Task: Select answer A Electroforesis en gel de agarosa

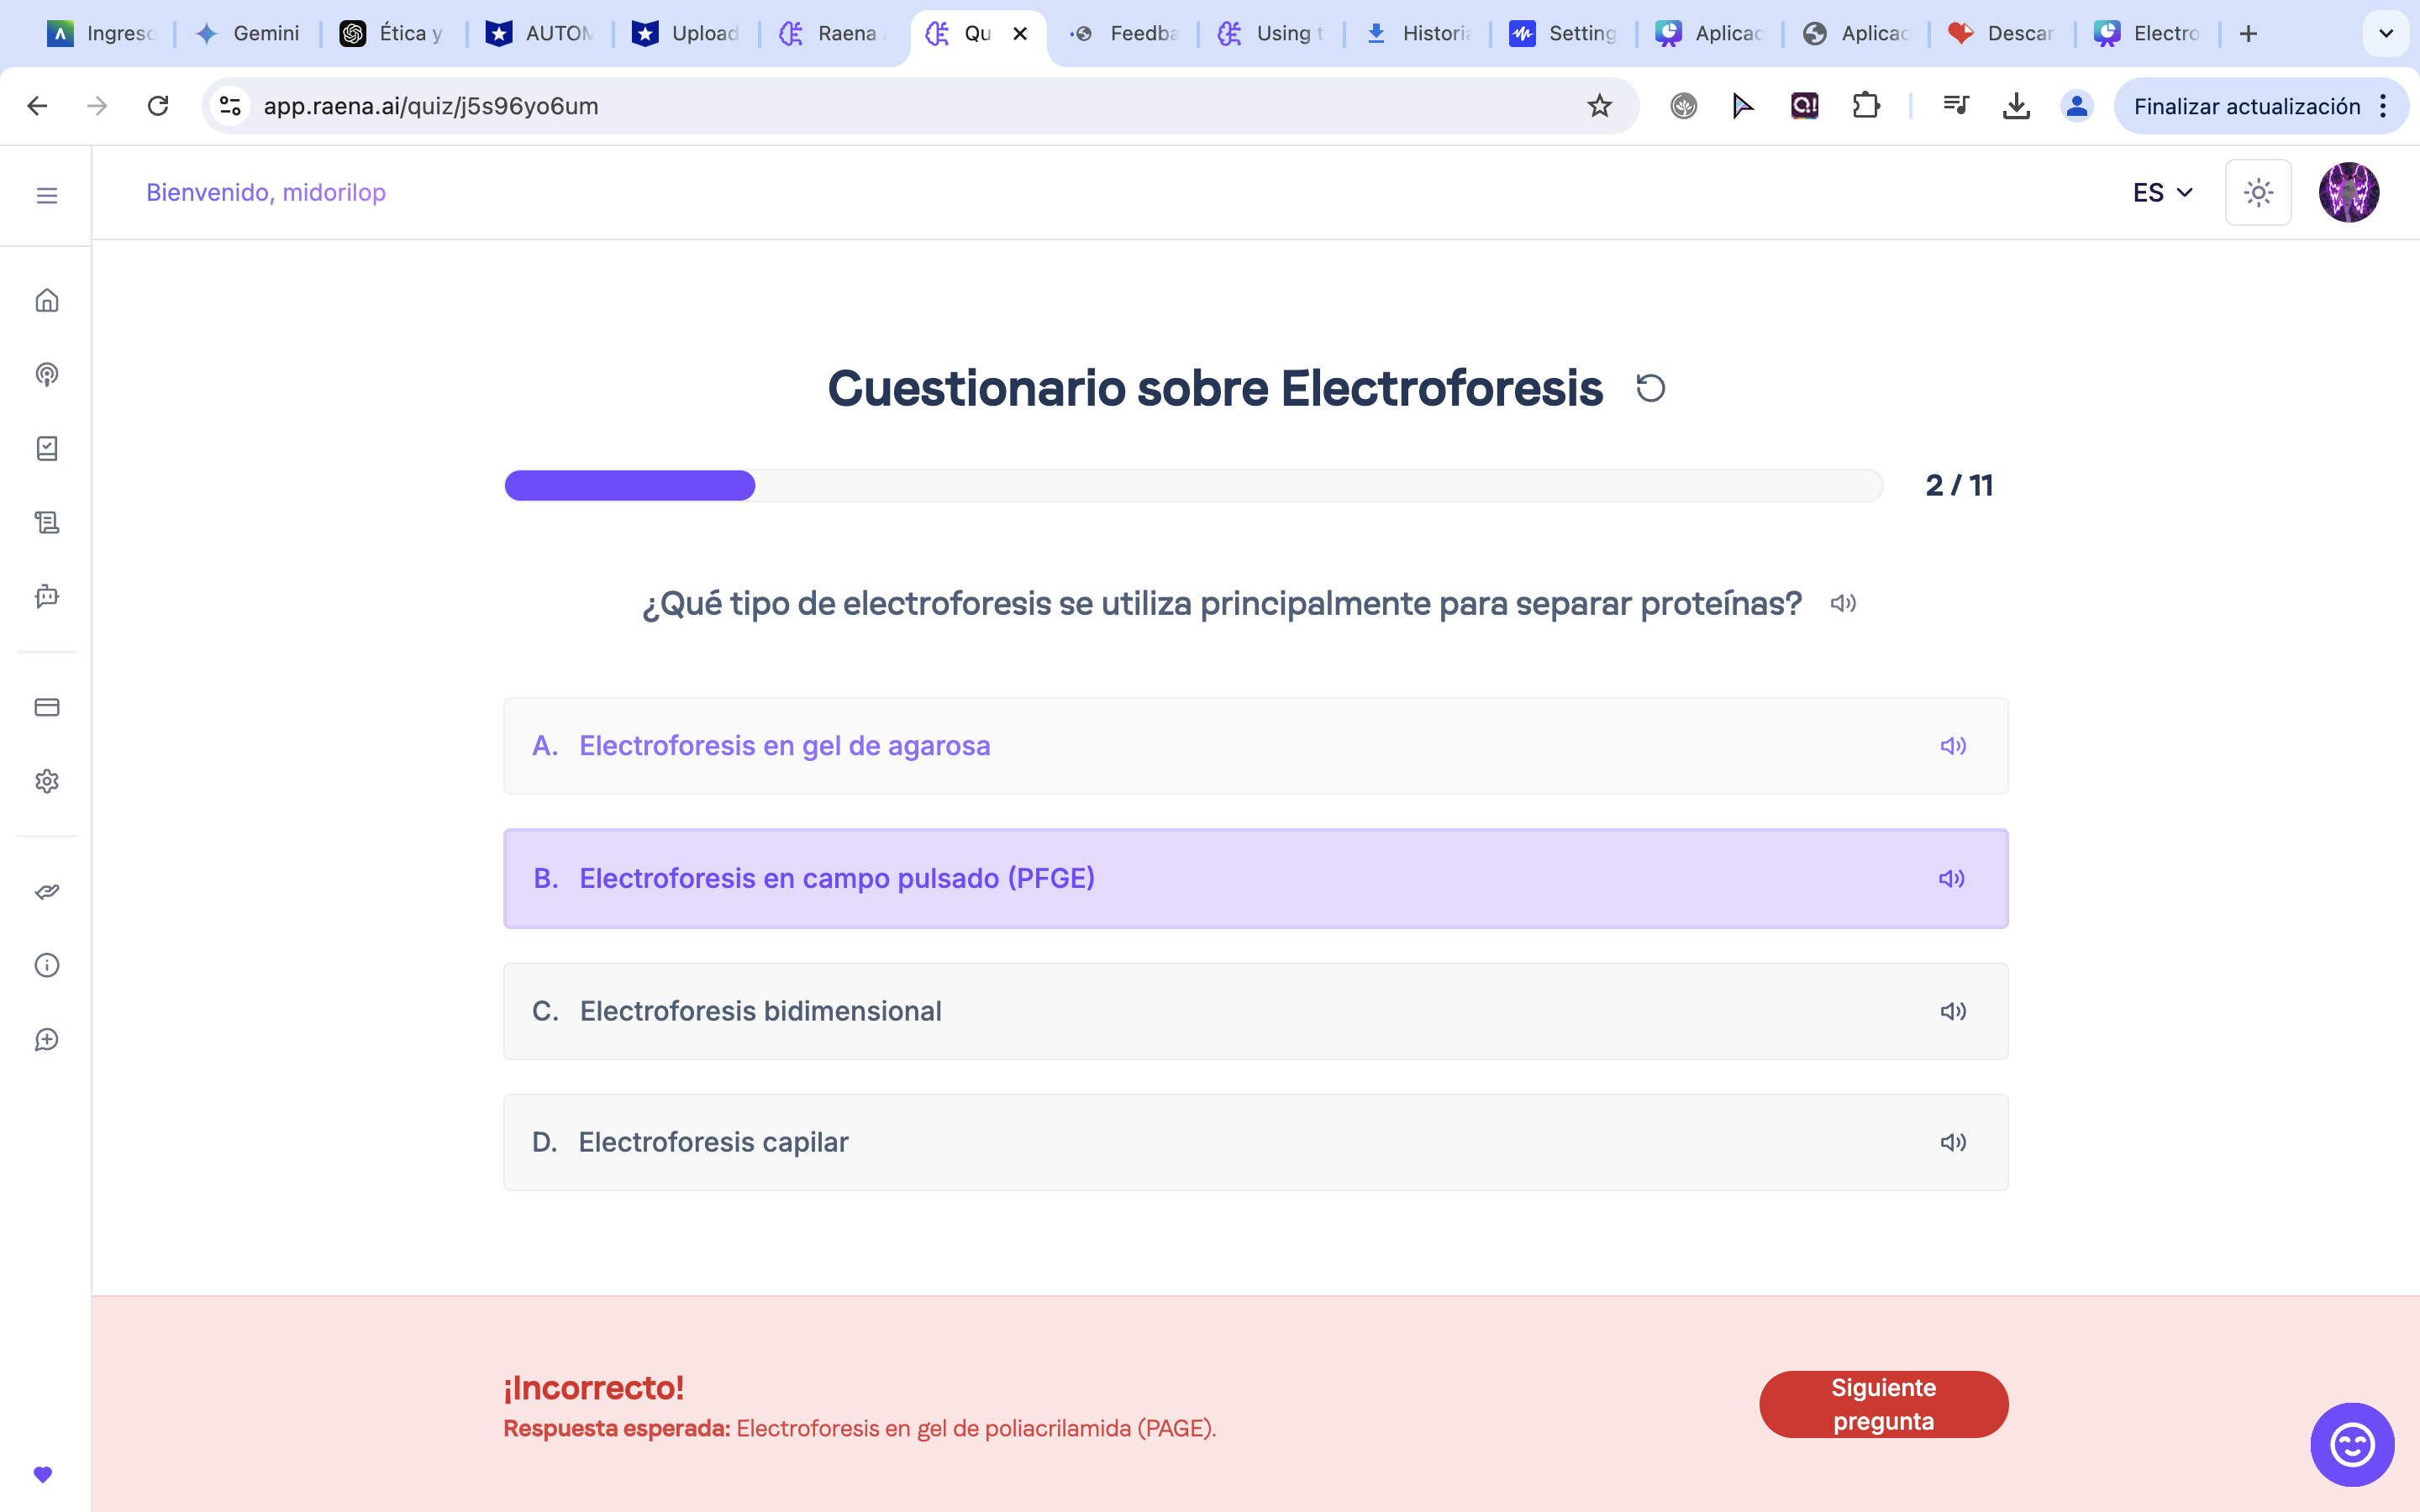Action: (x=1255, y=746)
